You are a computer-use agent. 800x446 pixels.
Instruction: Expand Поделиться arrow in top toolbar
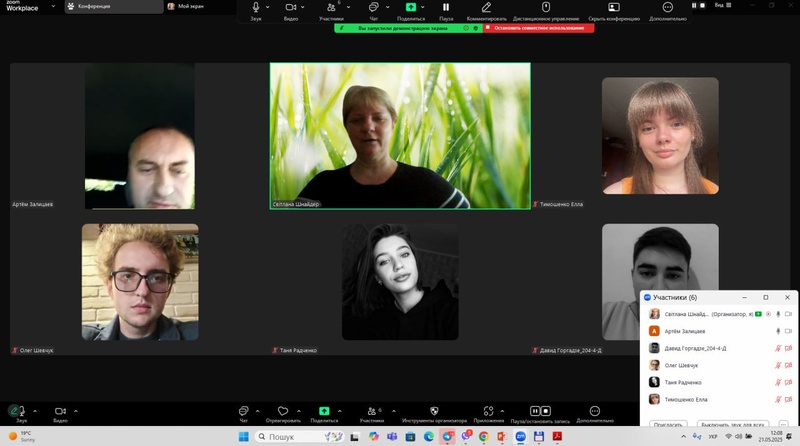point(423,7)
